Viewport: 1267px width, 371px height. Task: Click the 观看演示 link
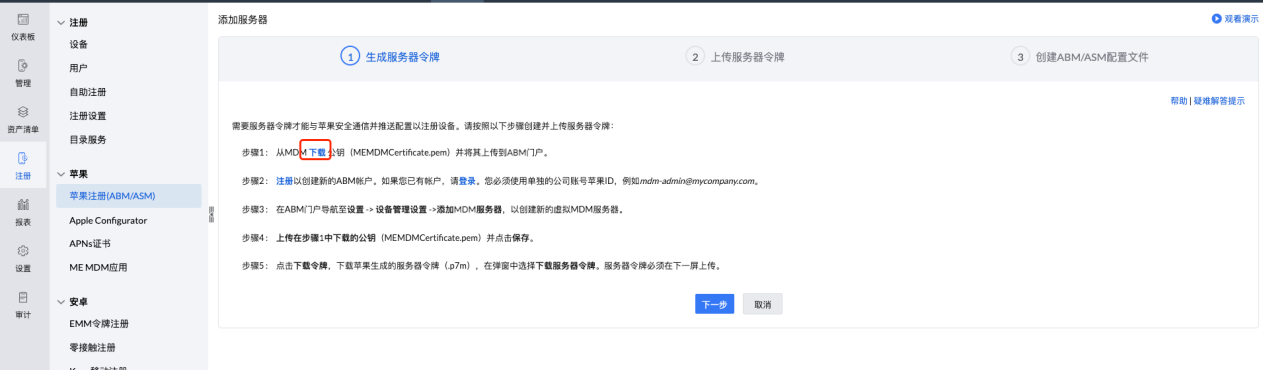click(x=1242, y=19)
